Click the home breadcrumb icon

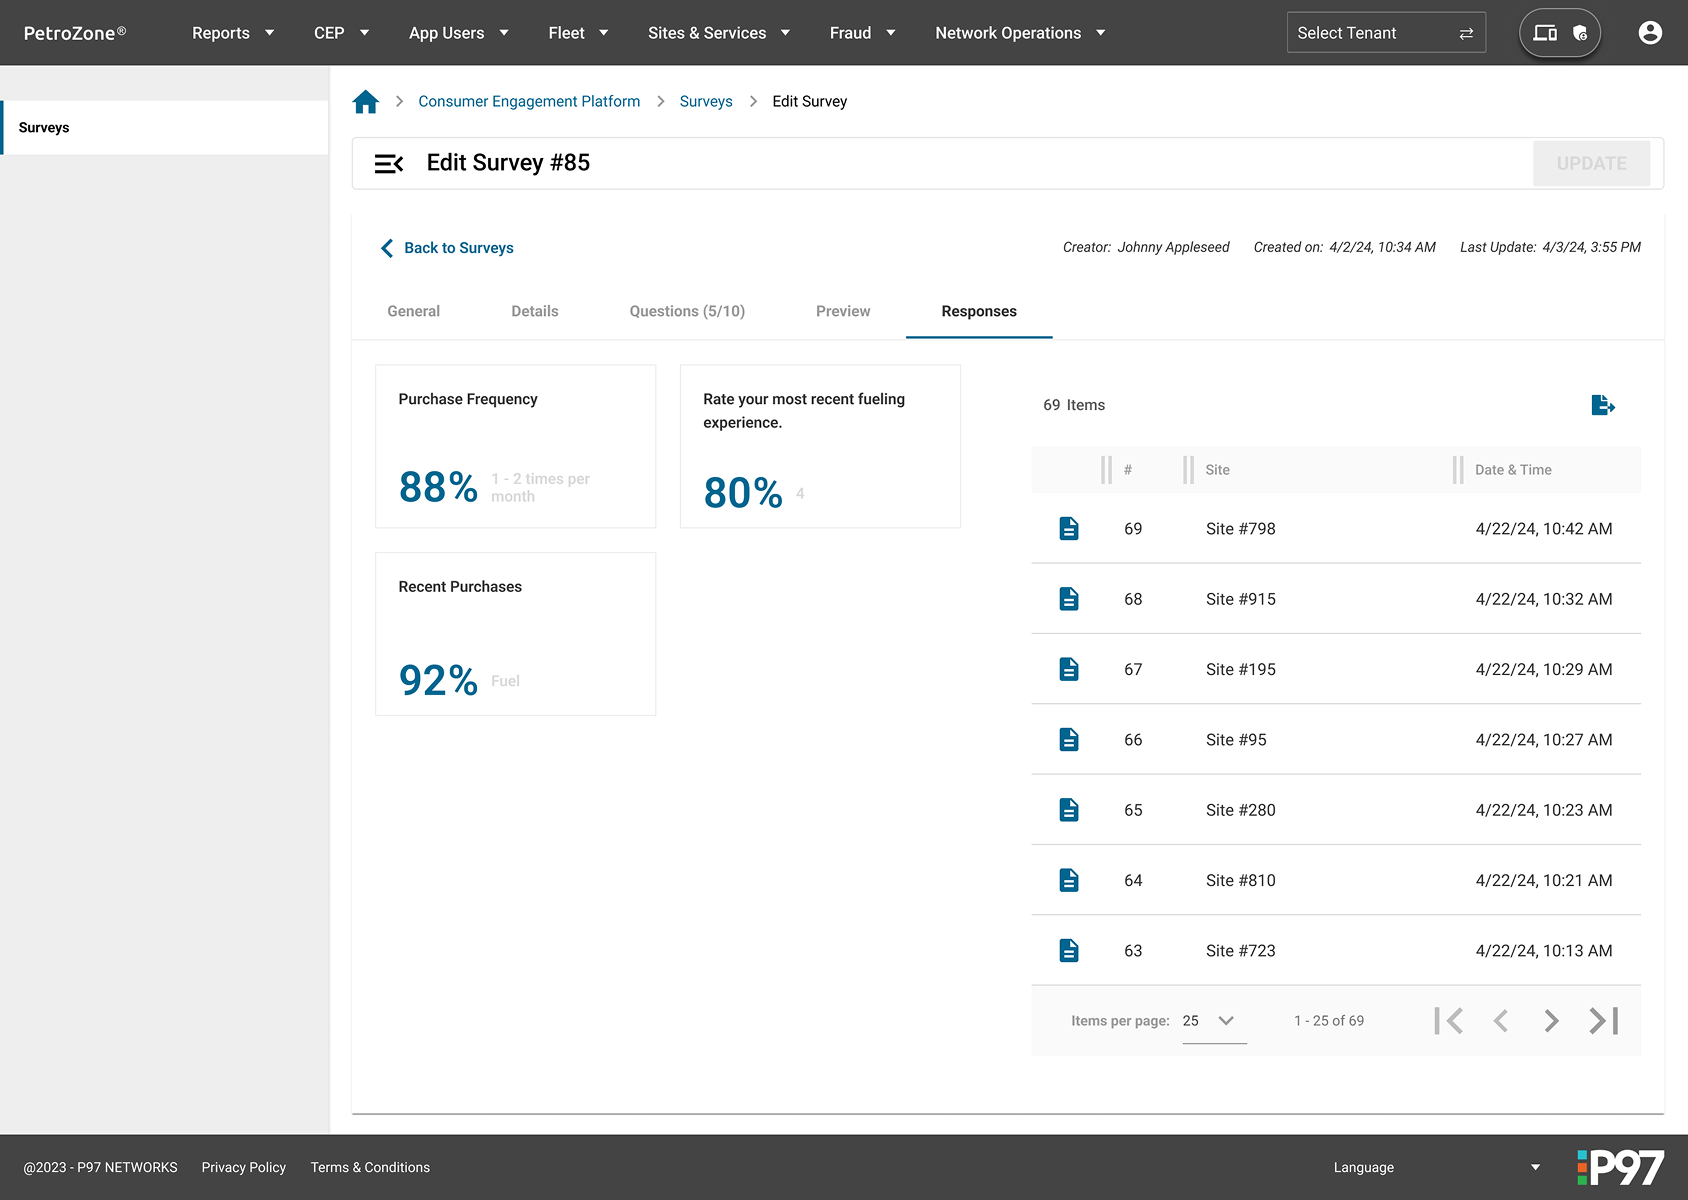(366, 102)
